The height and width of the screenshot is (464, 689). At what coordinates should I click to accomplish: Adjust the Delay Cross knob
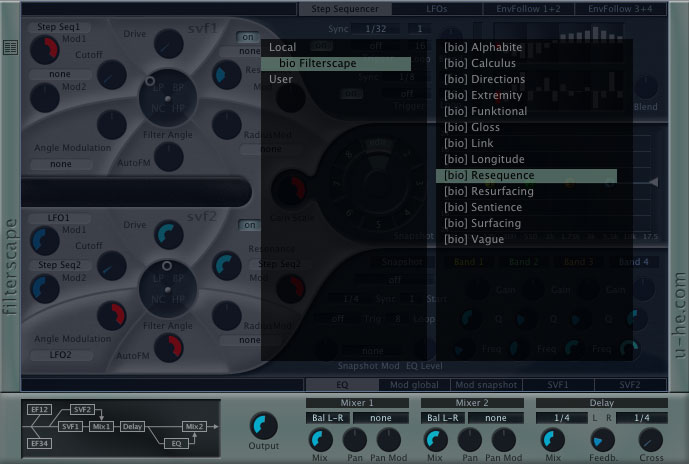(650, 440)
